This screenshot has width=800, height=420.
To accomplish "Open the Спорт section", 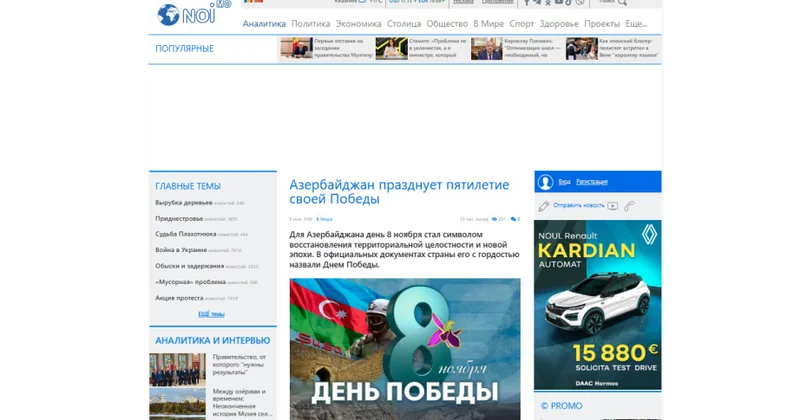I will coord(521,23).
